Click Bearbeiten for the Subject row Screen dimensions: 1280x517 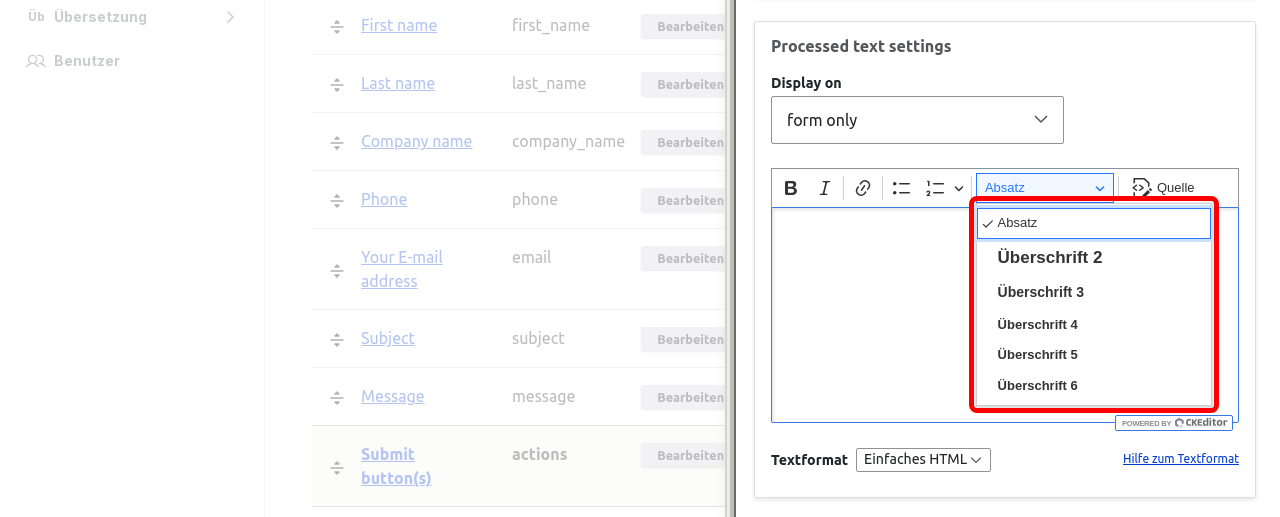pos(684,340)
